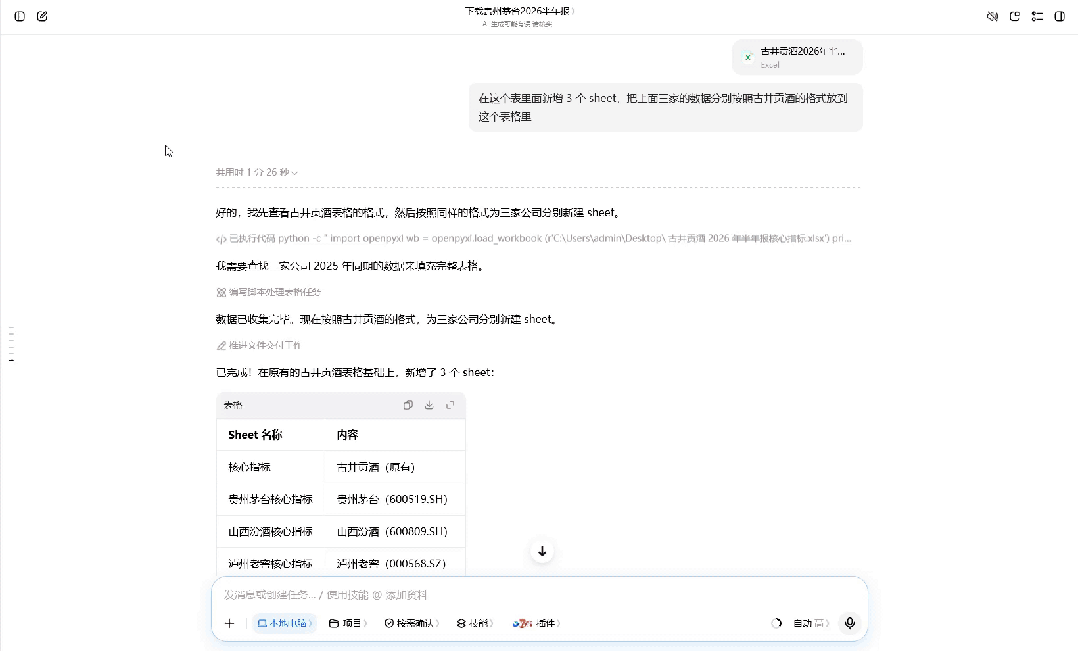Expand the table to fullscreen

450,405
